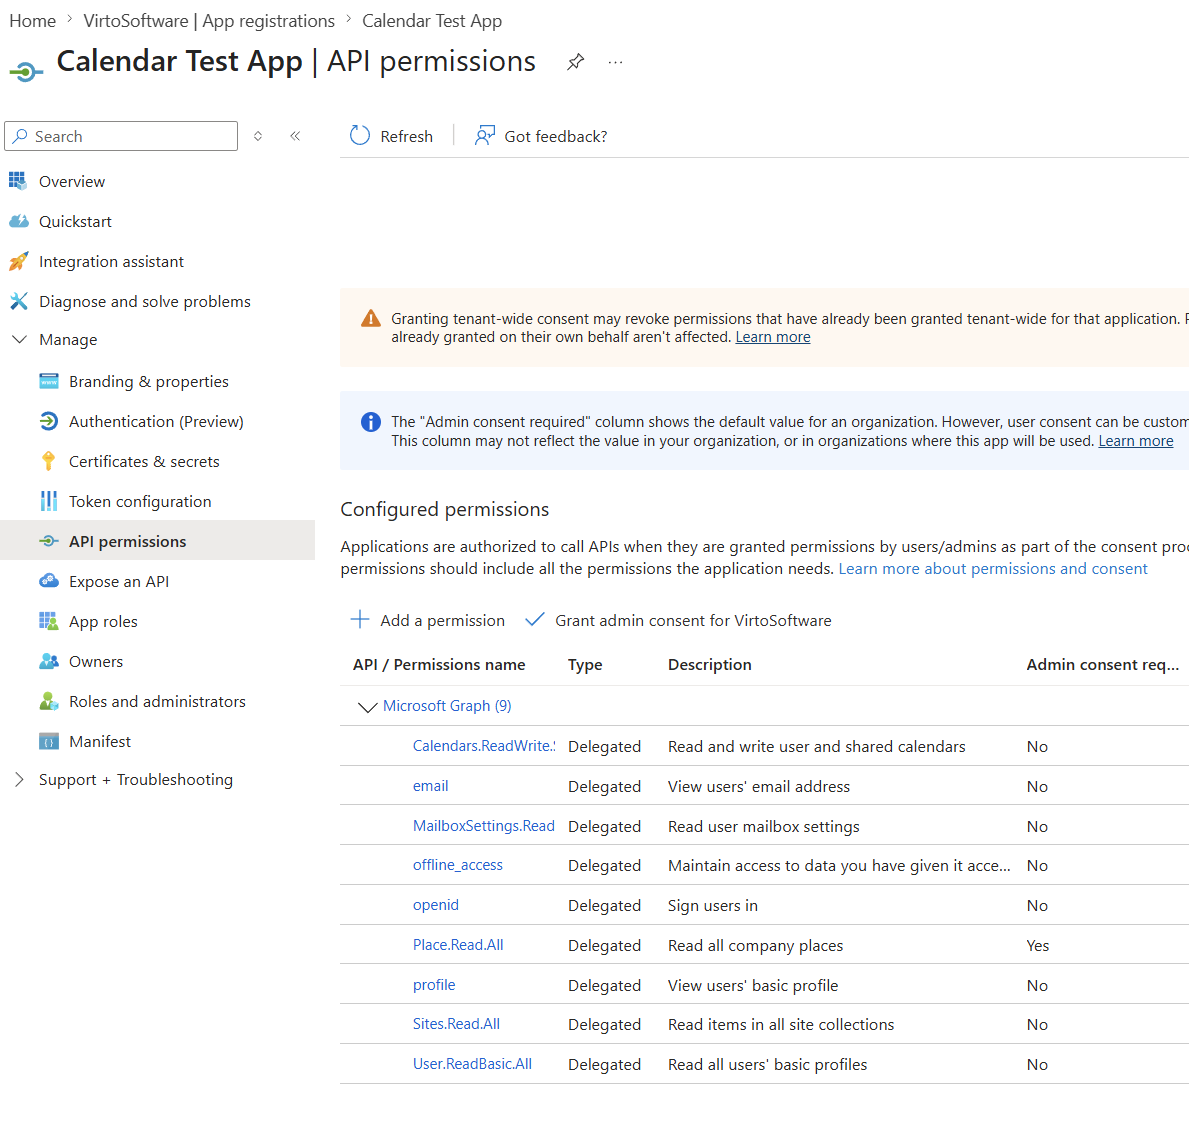Click Add a permission
Image resolution: width=1189 pixels, height=1125 pixels.
pyautogui.click(x=428, y=620)
